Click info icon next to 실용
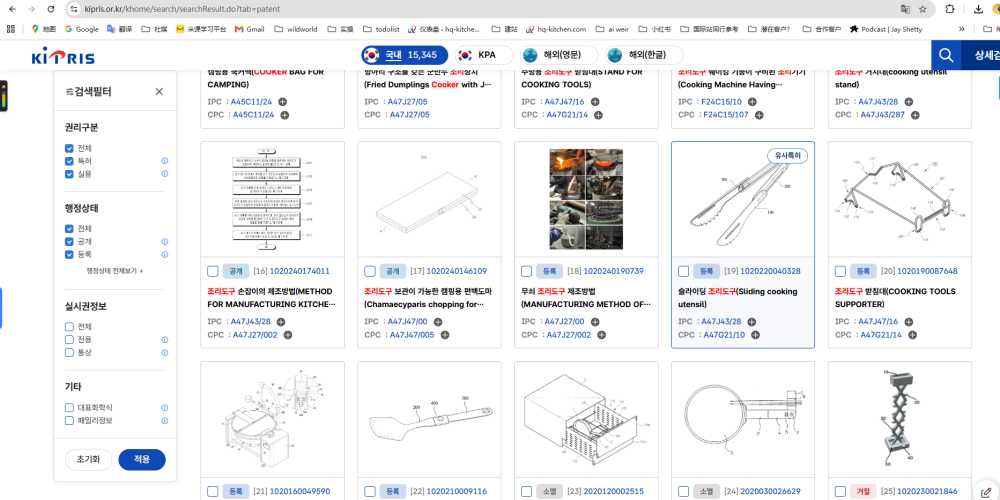Screen dimensions: 1000x500 point(165,174)
